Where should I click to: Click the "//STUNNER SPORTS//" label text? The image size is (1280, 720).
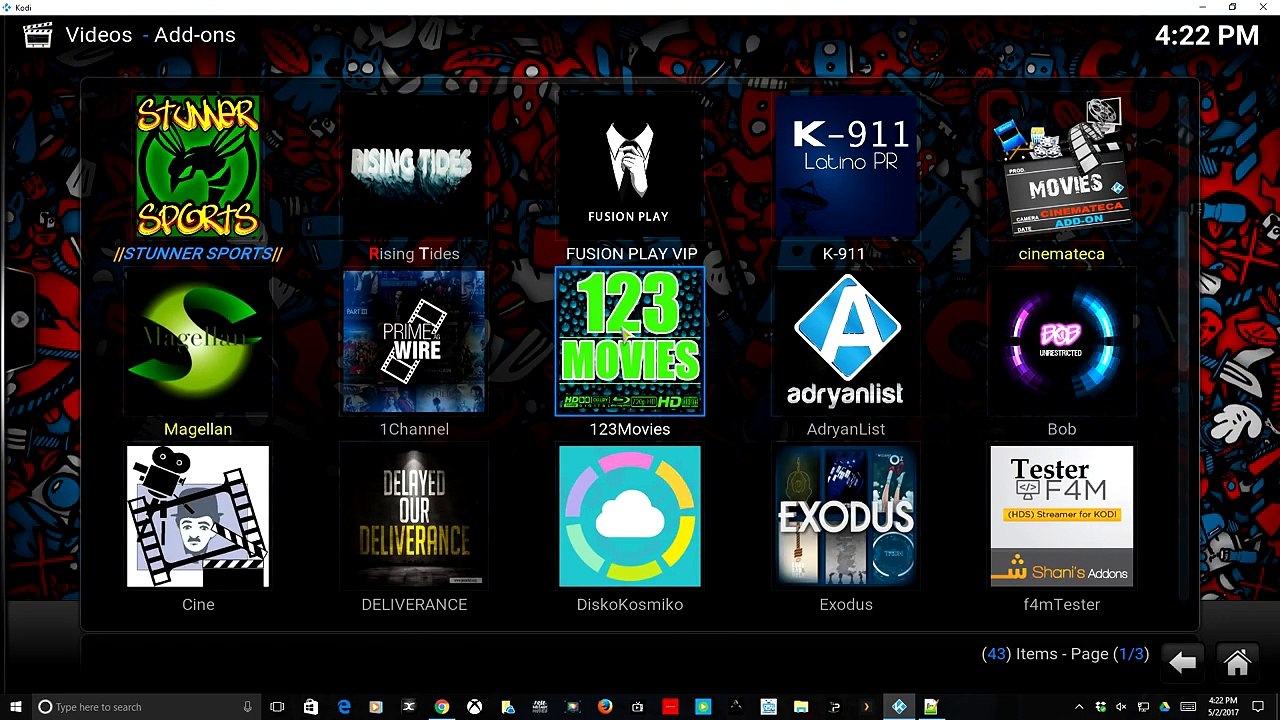[x=198, y=254]
